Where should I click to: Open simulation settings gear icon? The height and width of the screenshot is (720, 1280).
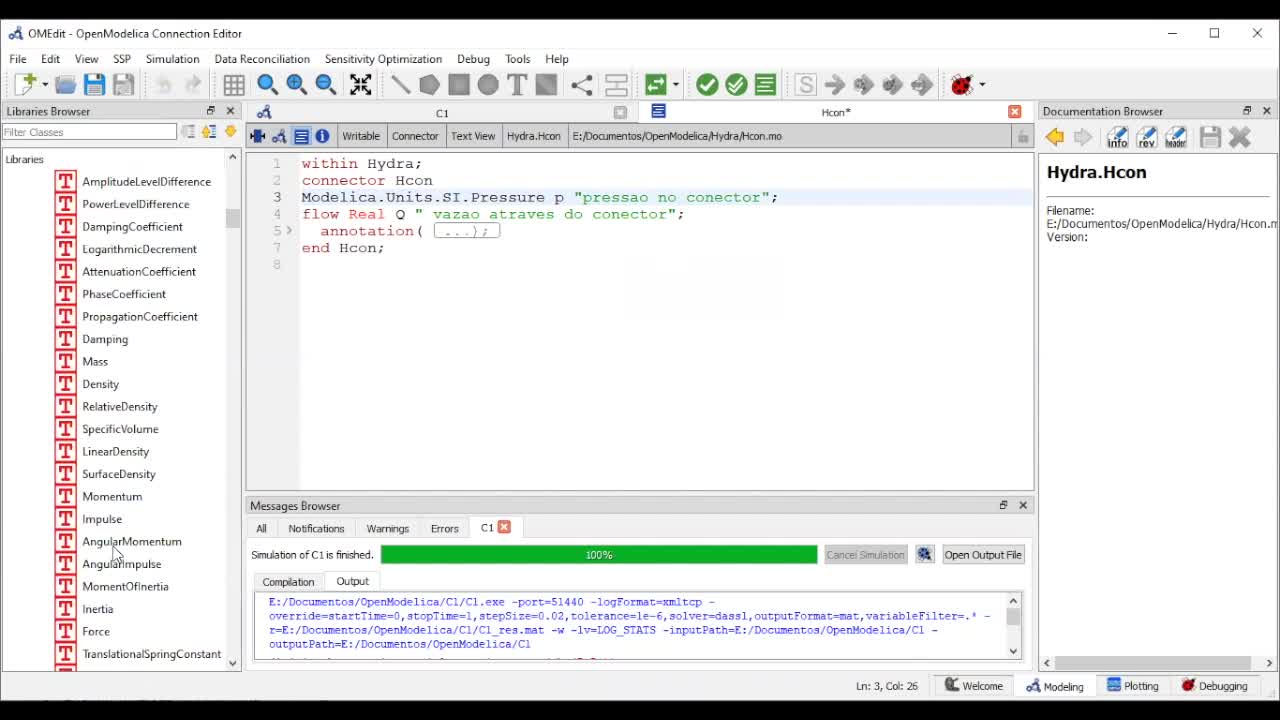point(924,555)
